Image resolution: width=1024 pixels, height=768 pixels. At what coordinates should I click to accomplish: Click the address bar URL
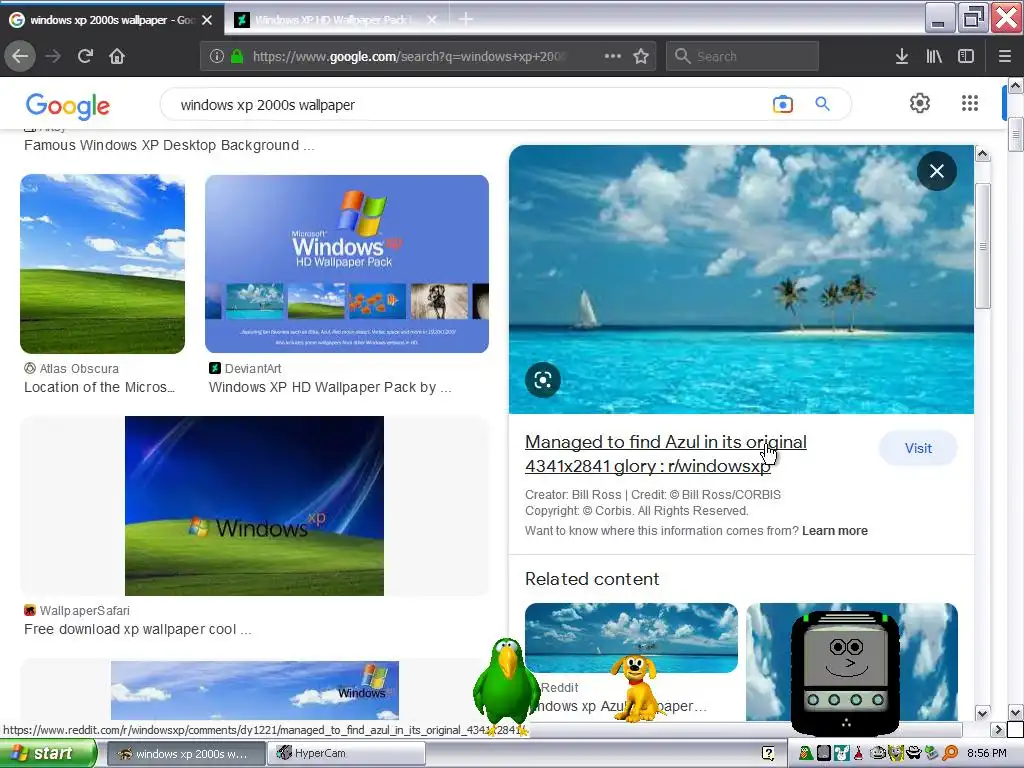pyautogui.click(x=409, y=56)
